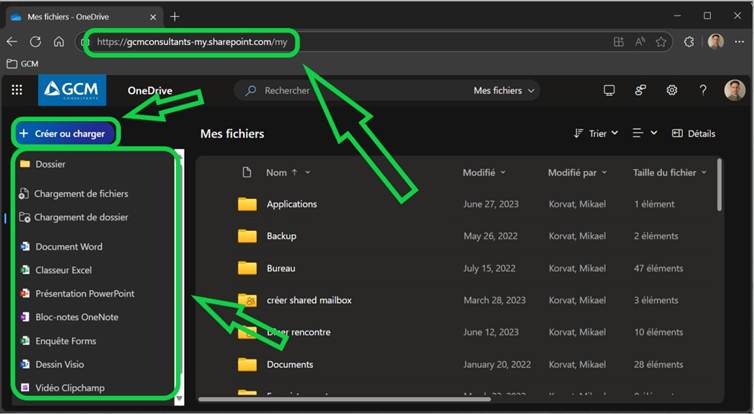The image size is (754, 414).
Task: Click the horizontal scrollbar under file list
Action: [x=344, y=399]
